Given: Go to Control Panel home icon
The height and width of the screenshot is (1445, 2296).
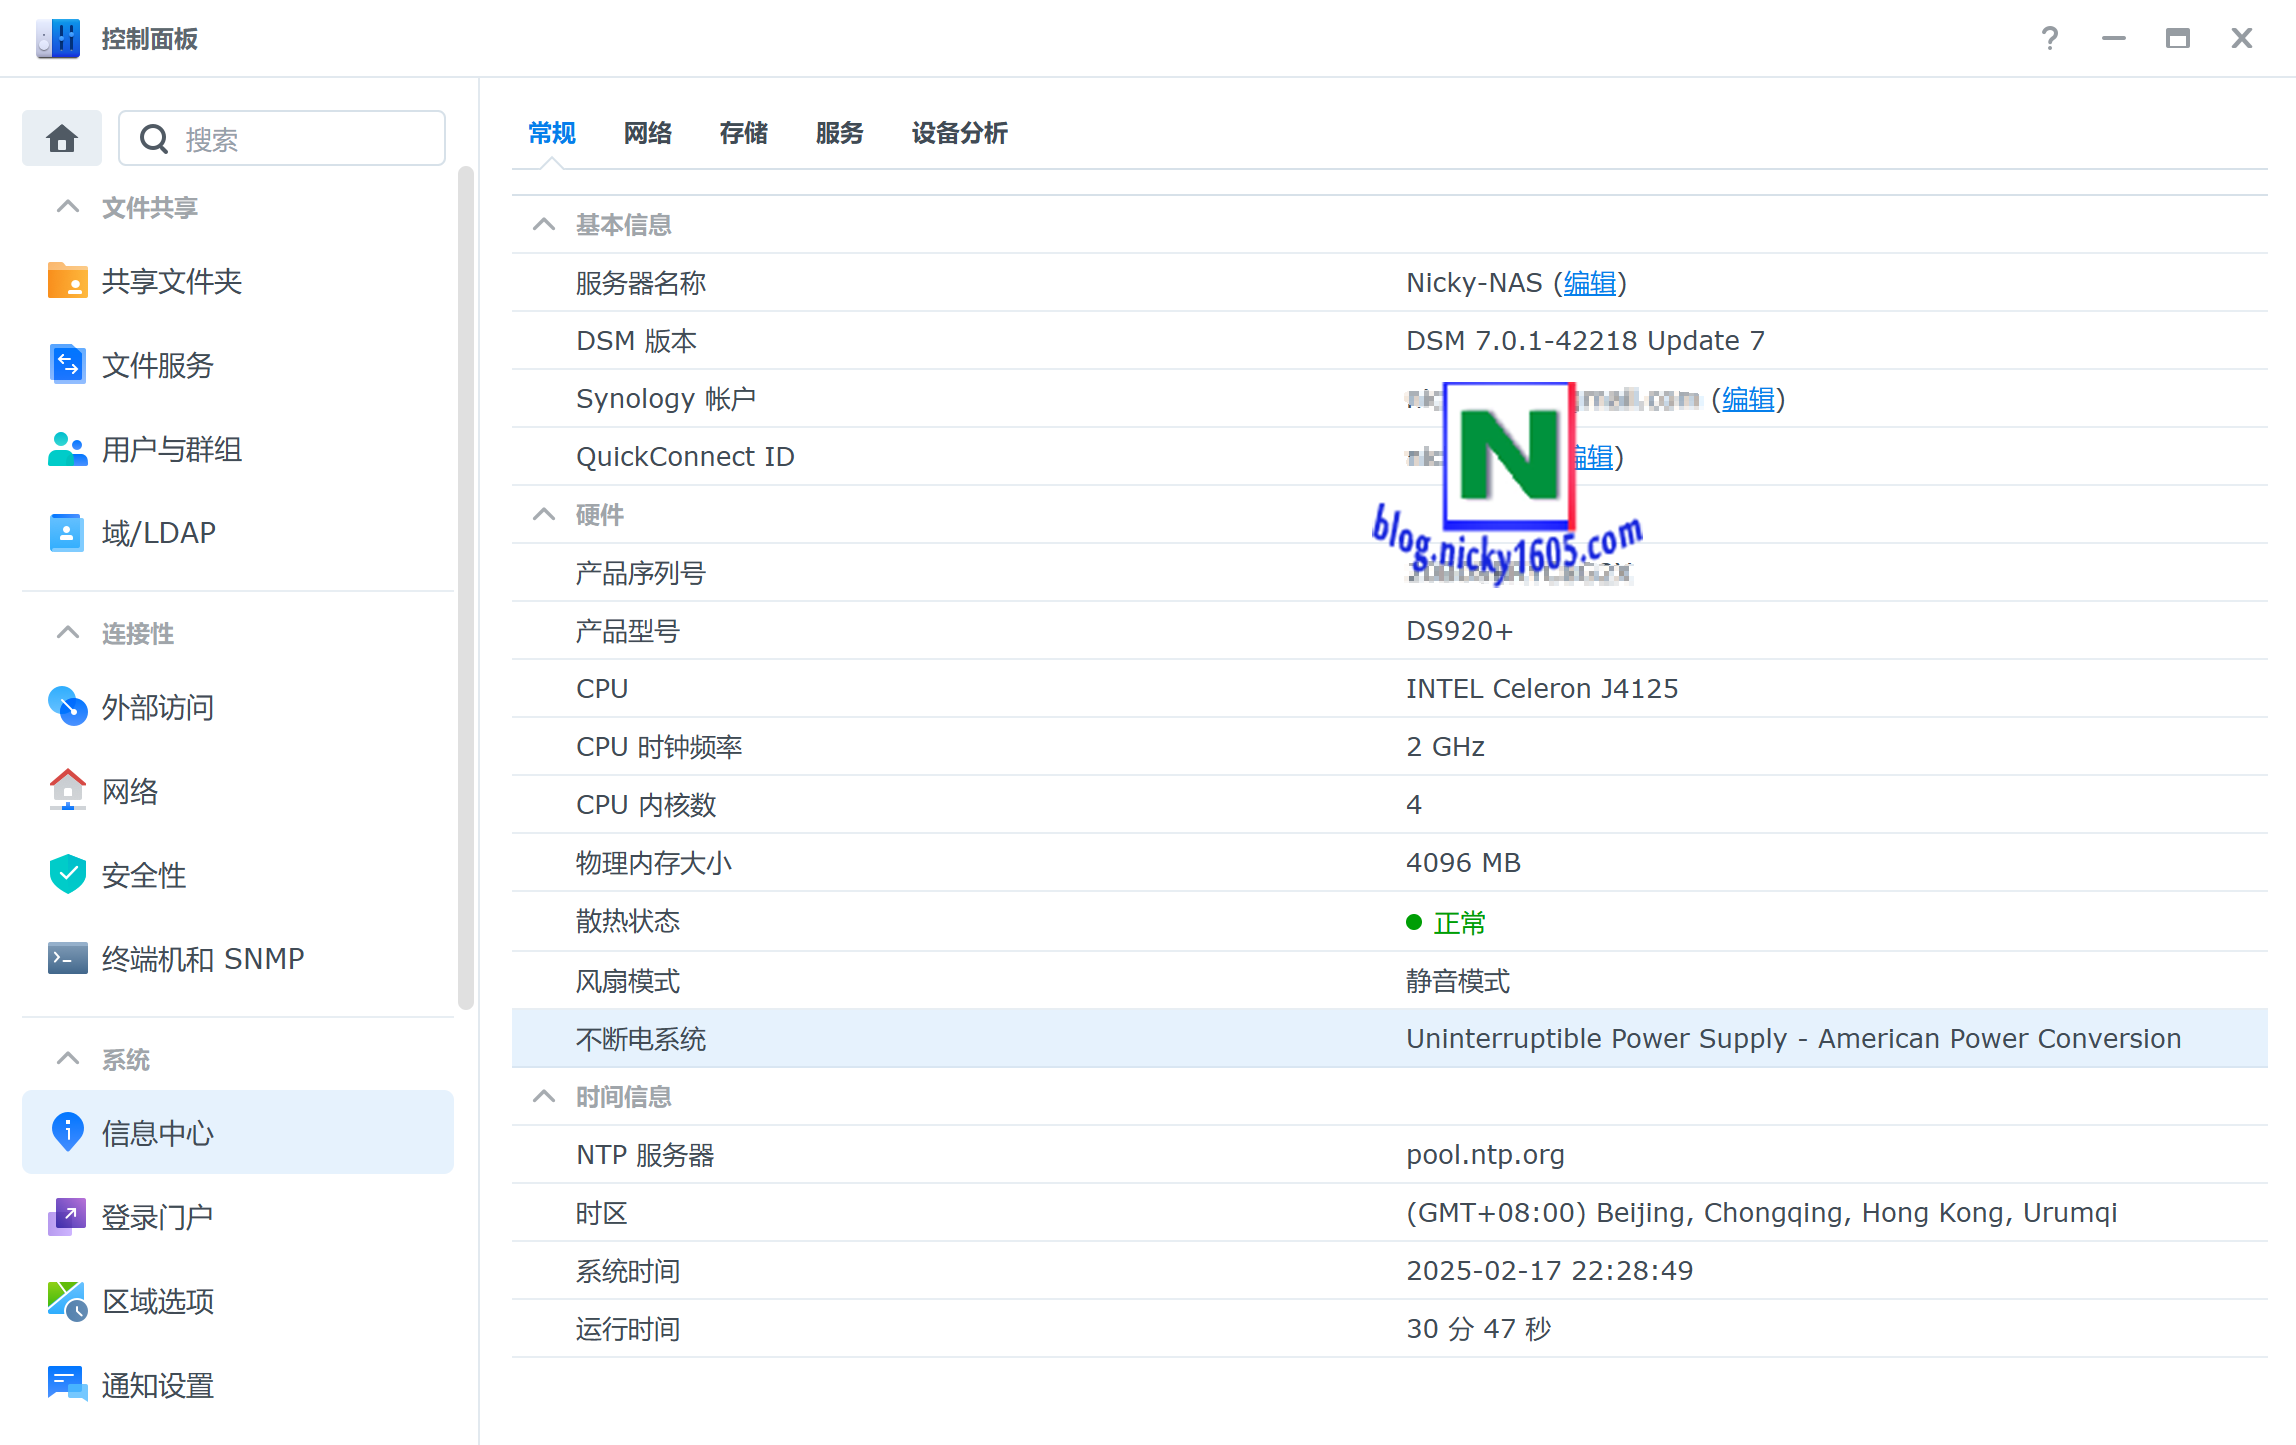Looking at the screenshot, I should click(x=62, y=138).
